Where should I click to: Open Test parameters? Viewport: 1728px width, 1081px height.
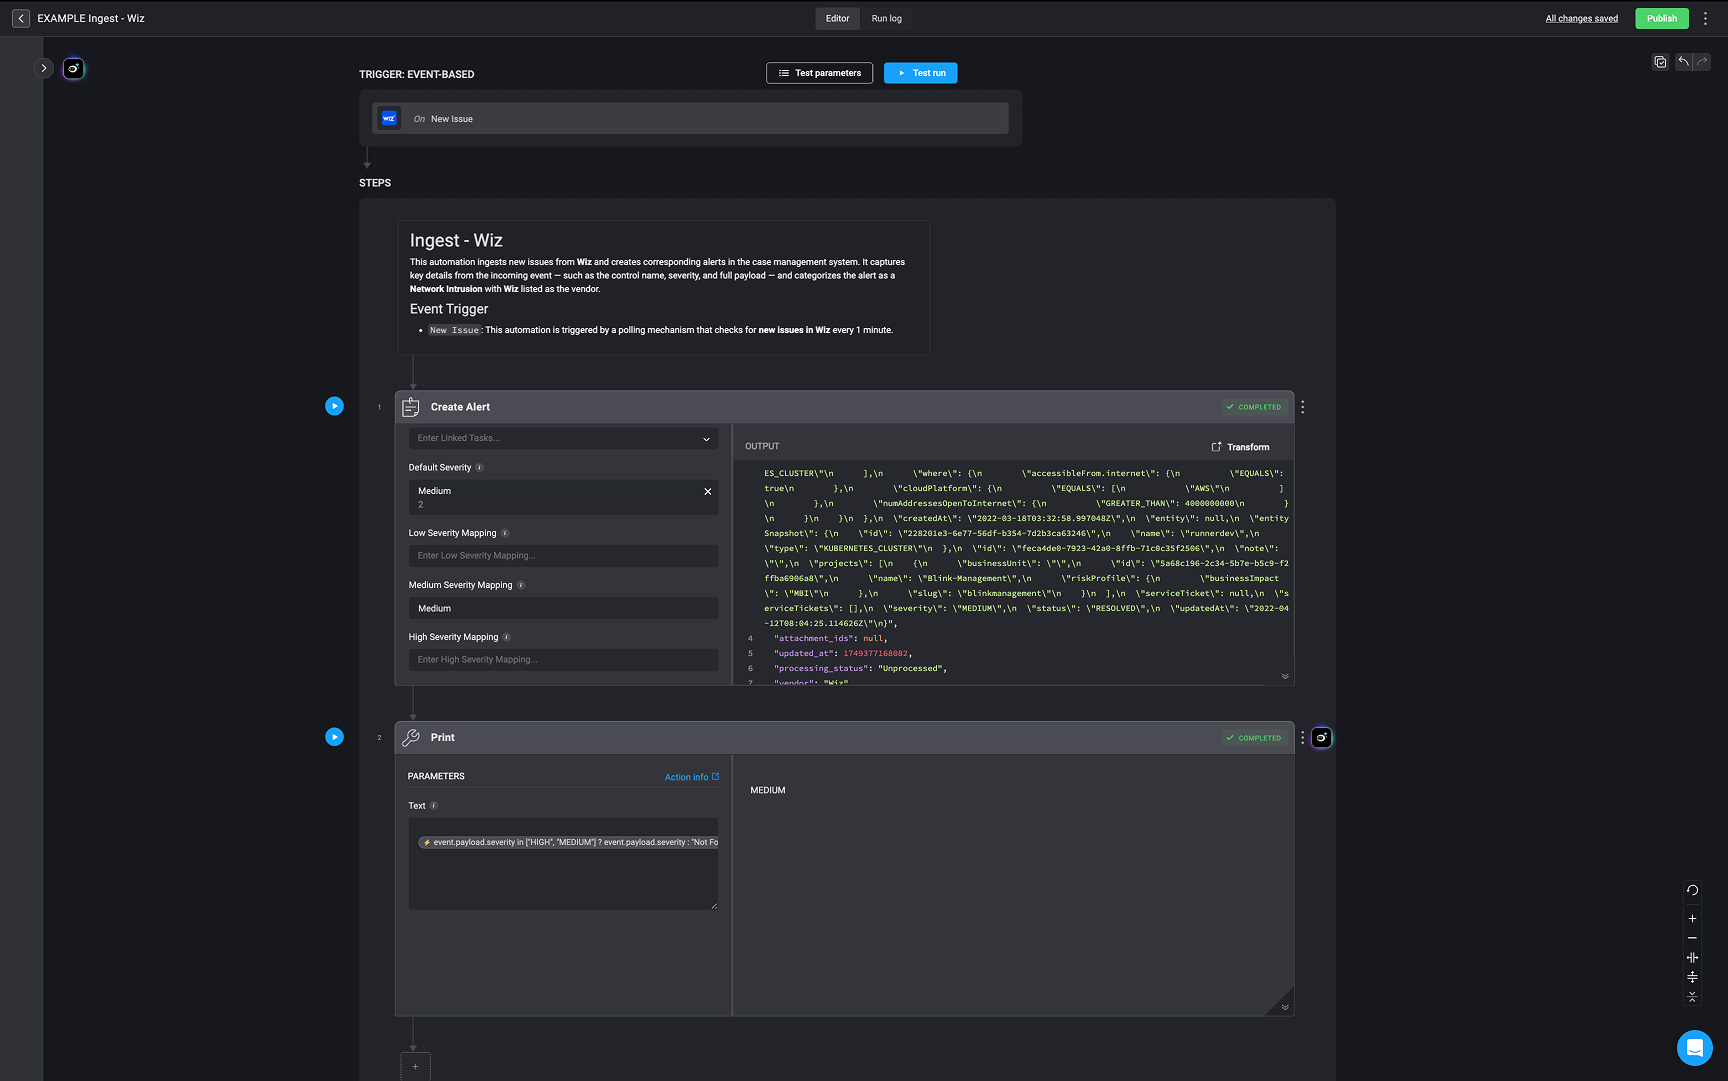(819, 73)
